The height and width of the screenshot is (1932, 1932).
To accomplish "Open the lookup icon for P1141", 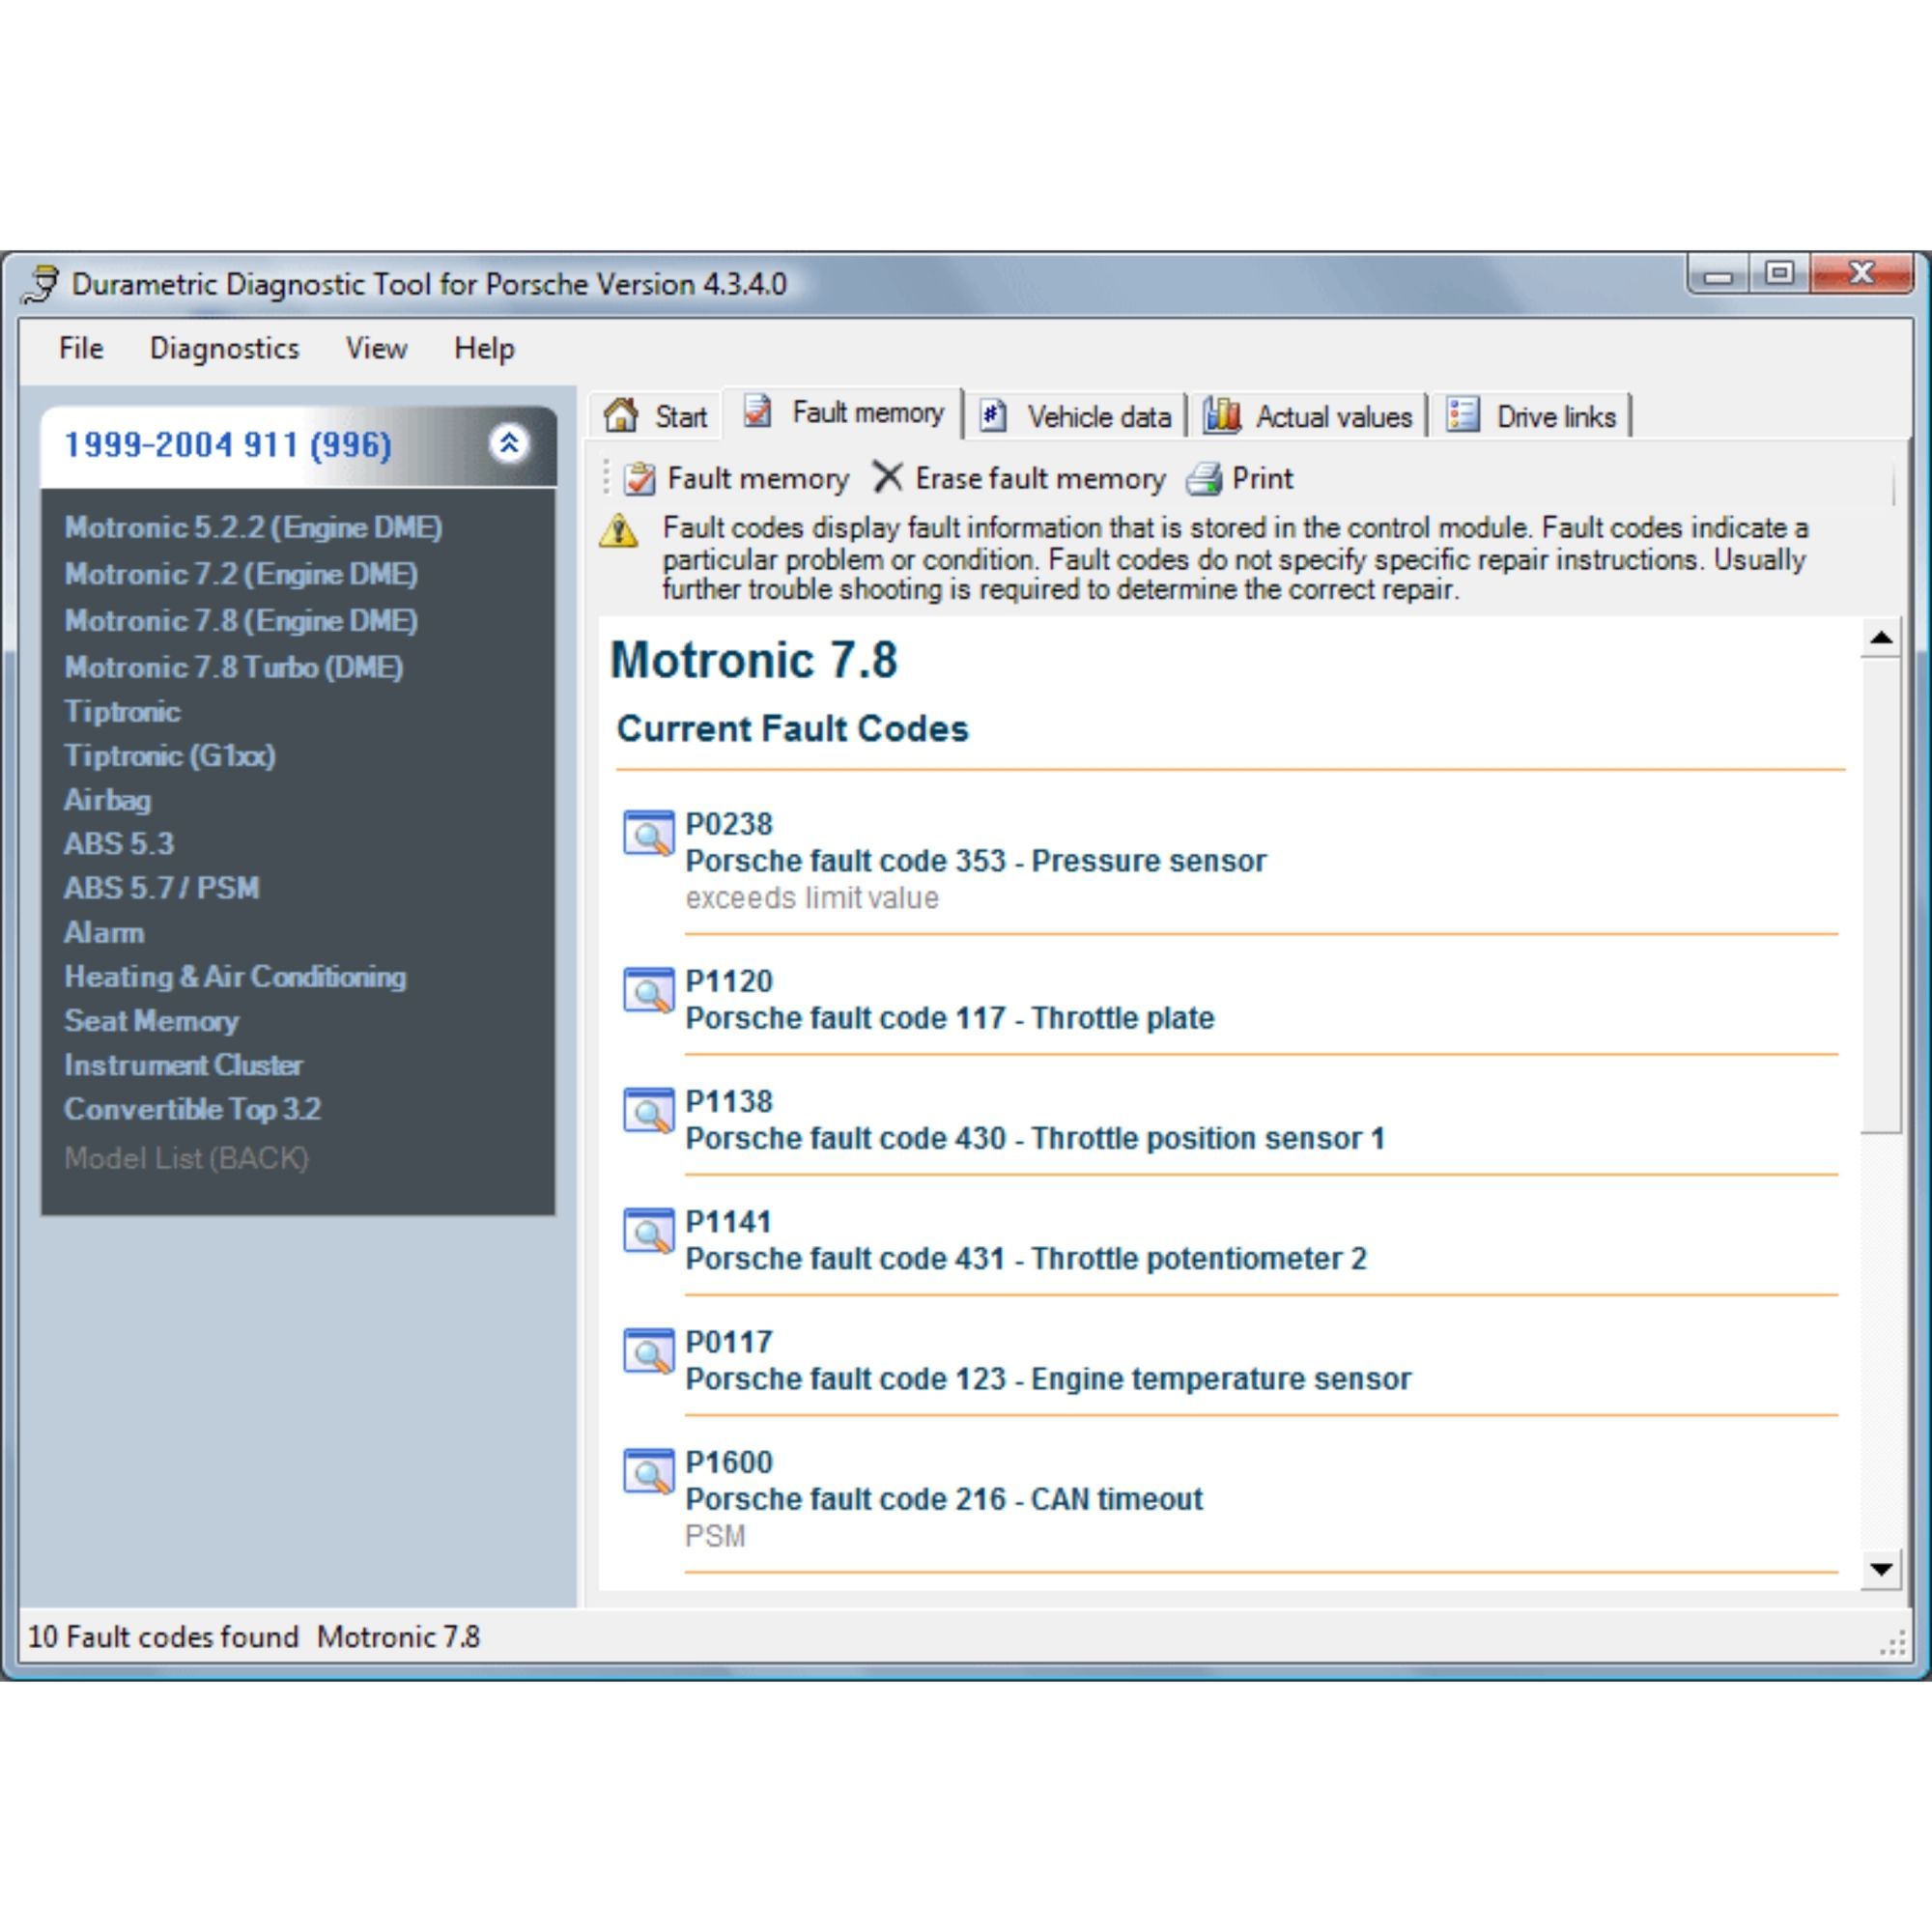I will (x=648, y=1230).
